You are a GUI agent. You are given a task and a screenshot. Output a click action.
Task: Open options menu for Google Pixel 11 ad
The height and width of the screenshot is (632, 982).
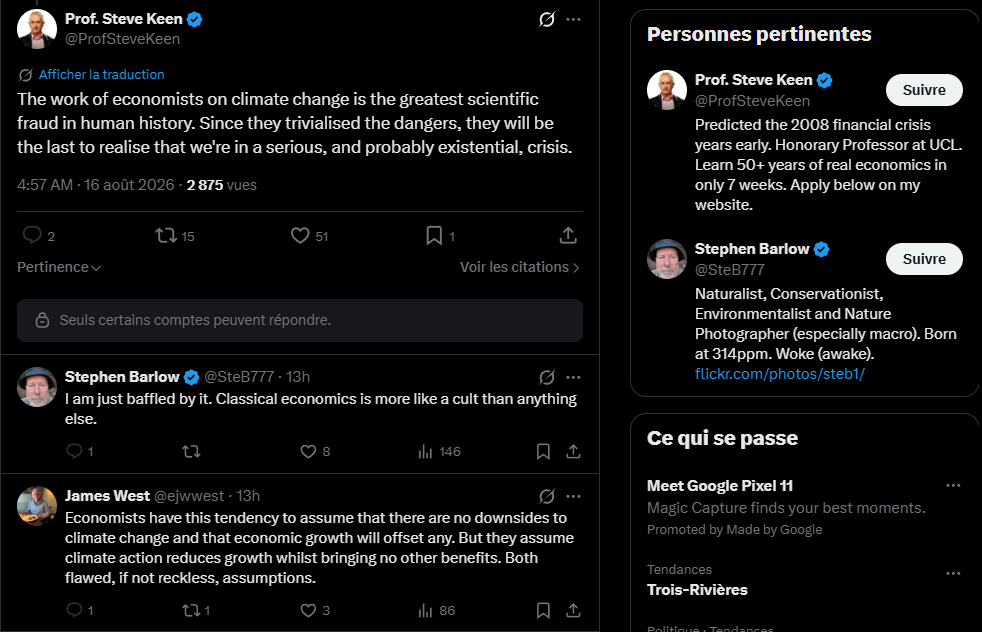(x=953, y=485)
